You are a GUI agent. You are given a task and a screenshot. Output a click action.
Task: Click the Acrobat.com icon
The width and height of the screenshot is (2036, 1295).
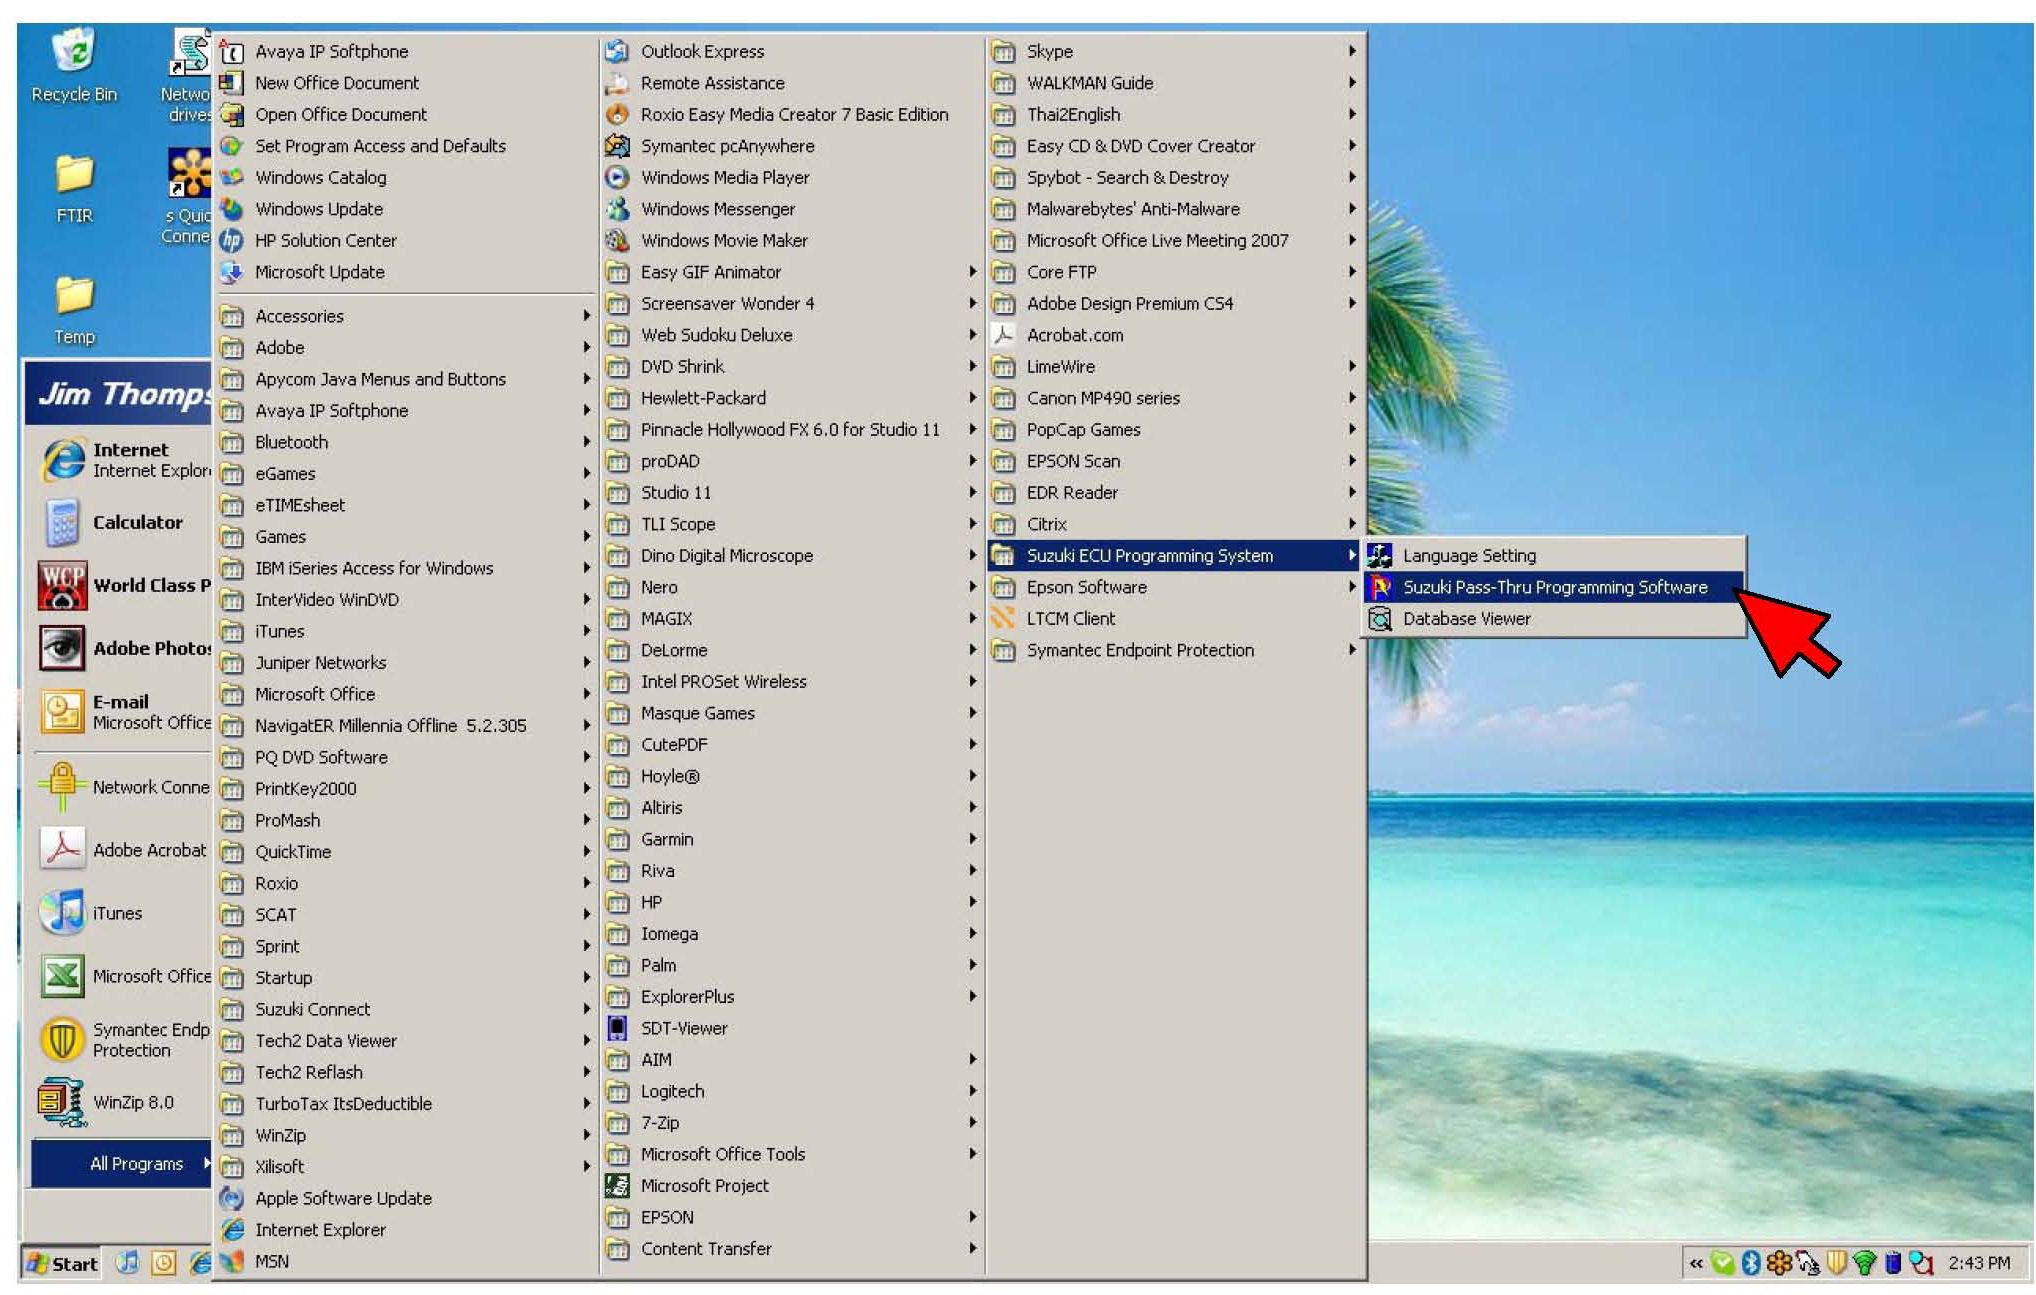pos(1002,335)
